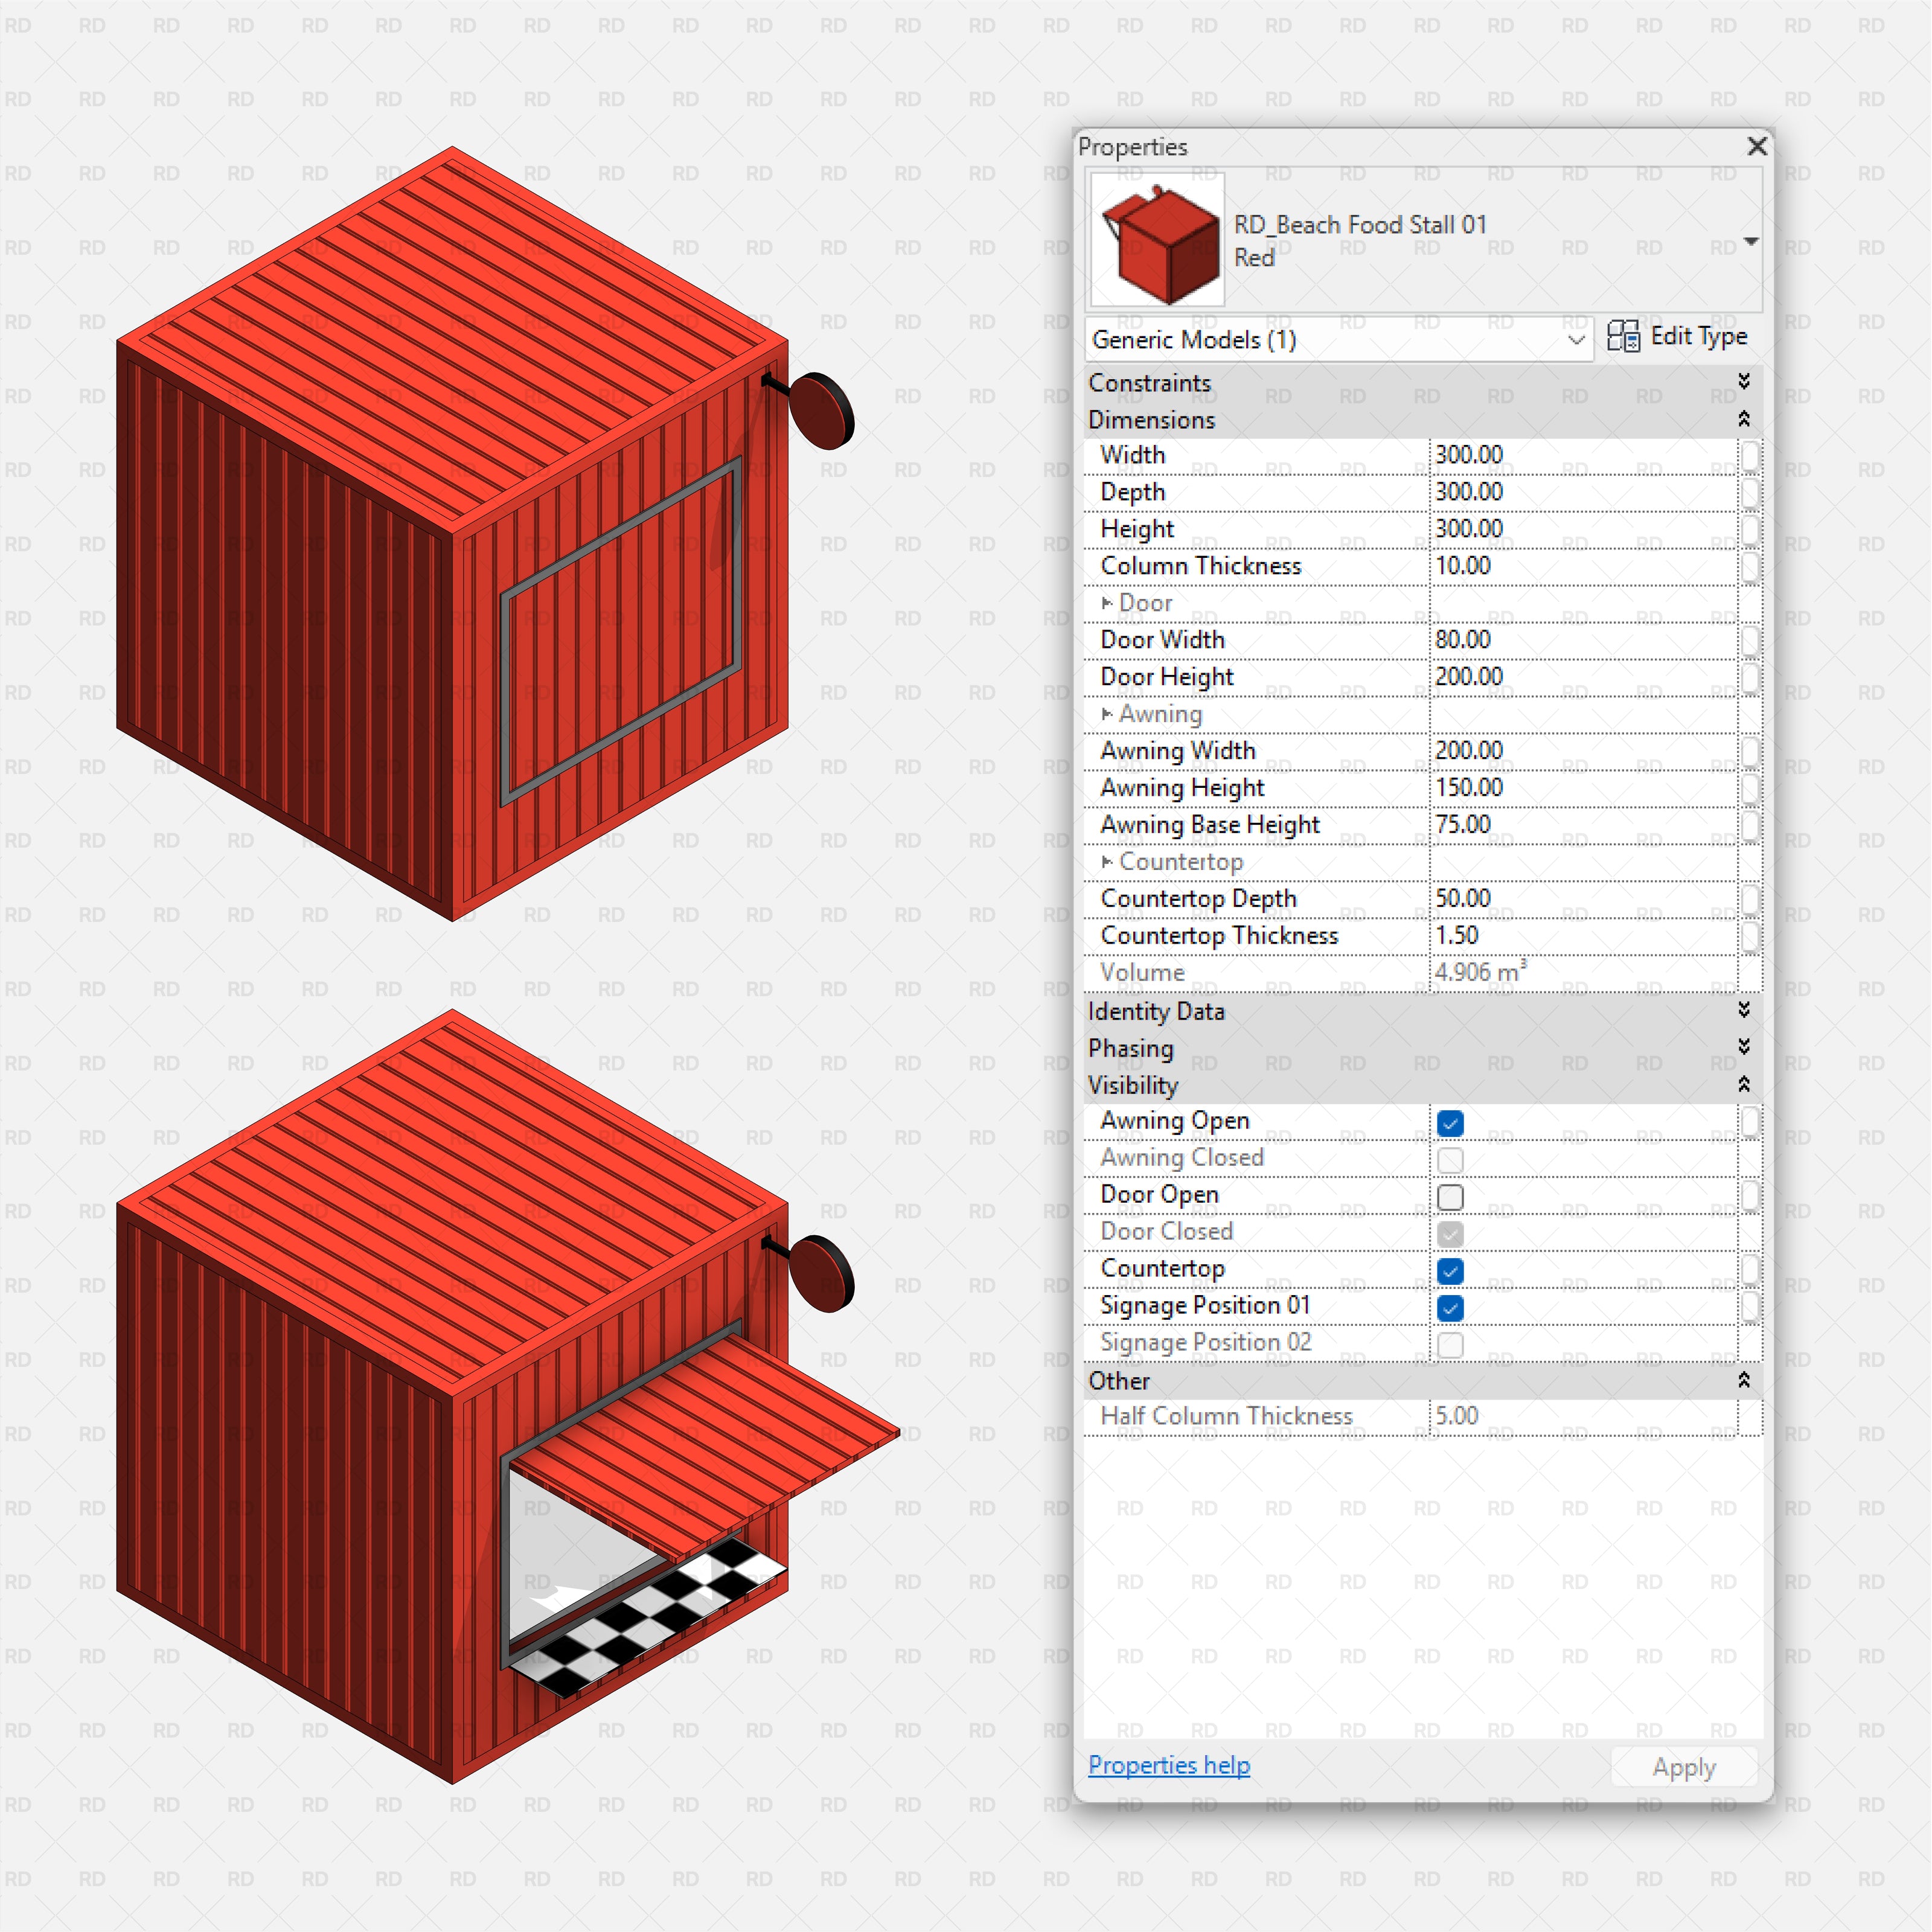Open the family type selector dropdown arrow

(1750, 241)
